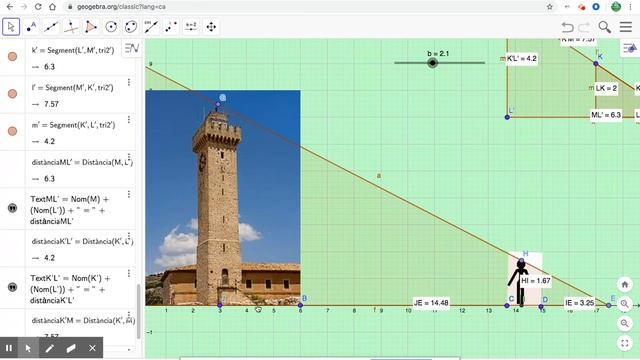The image size is (640, 360).
Task: Toggle visibility of segment k'
Action: (x=13, y=56)
